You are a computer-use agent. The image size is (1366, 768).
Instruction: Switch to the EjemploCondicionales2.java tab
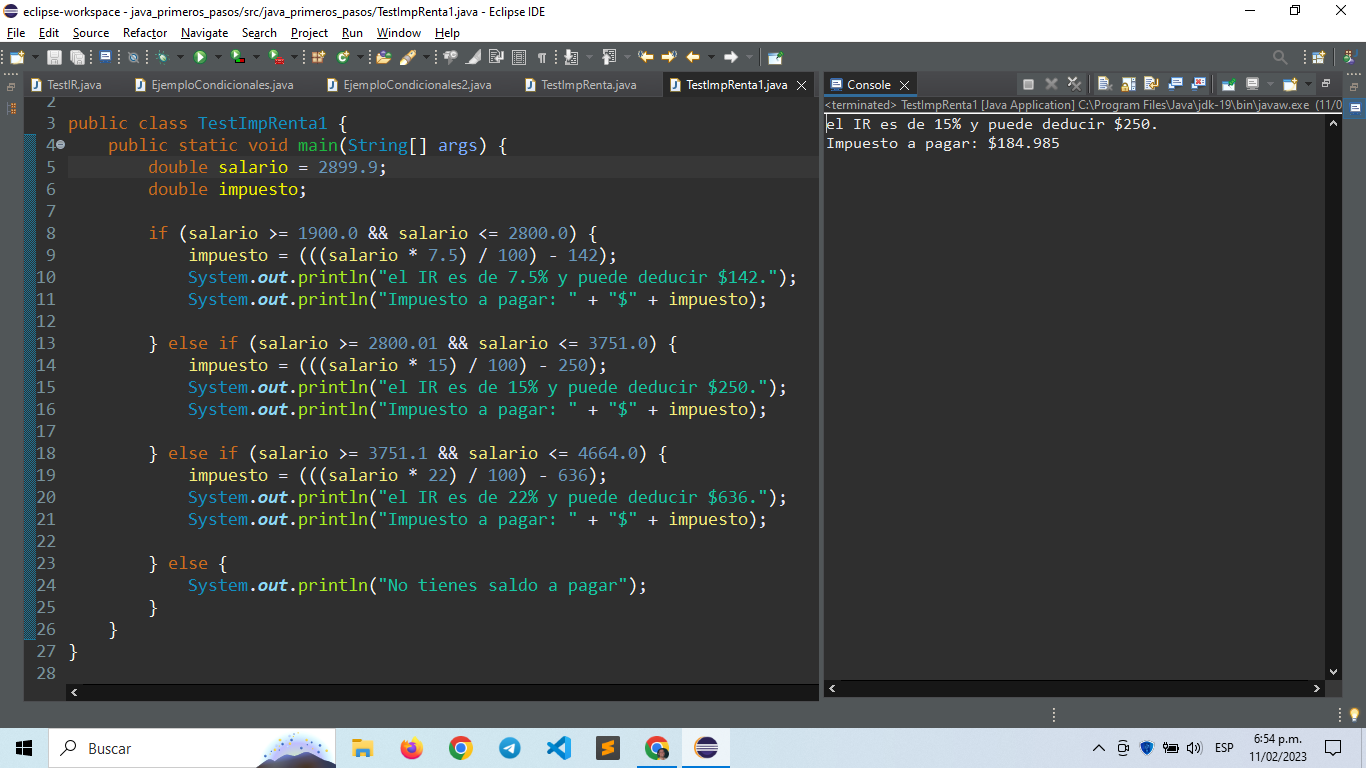click(408, 85)
